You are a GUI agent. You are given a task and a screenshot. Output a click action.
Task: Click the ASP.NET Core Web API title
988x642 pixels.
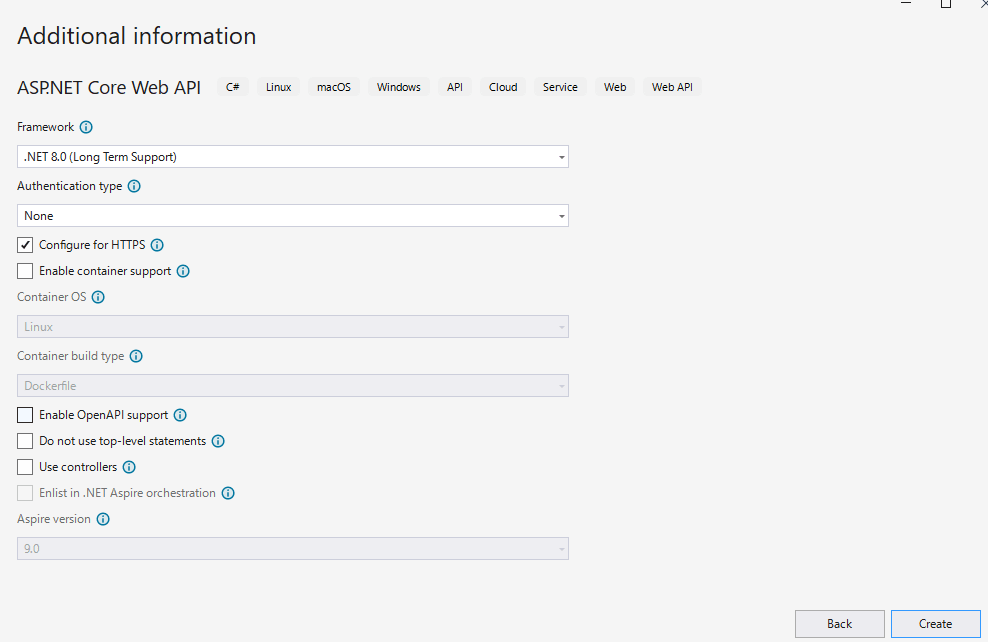point(109,88)
